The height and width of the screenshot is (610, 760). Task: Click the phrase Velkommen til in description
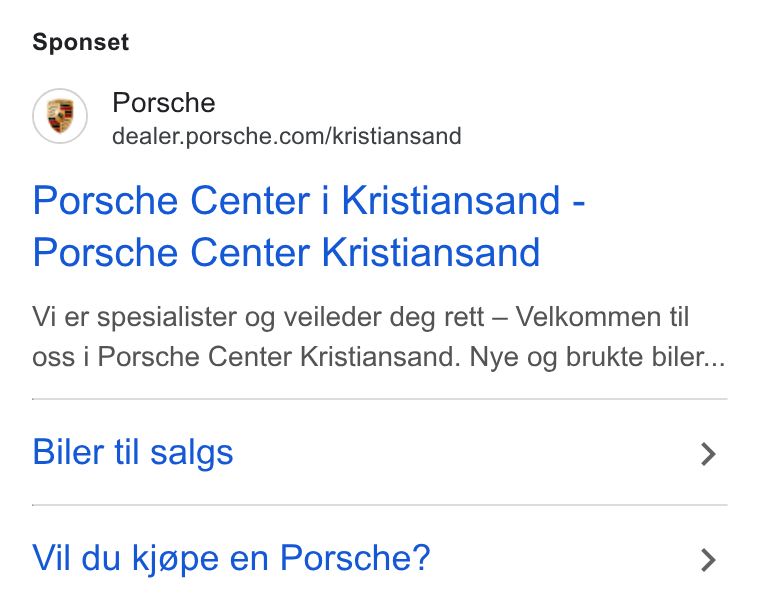(602, 317)
